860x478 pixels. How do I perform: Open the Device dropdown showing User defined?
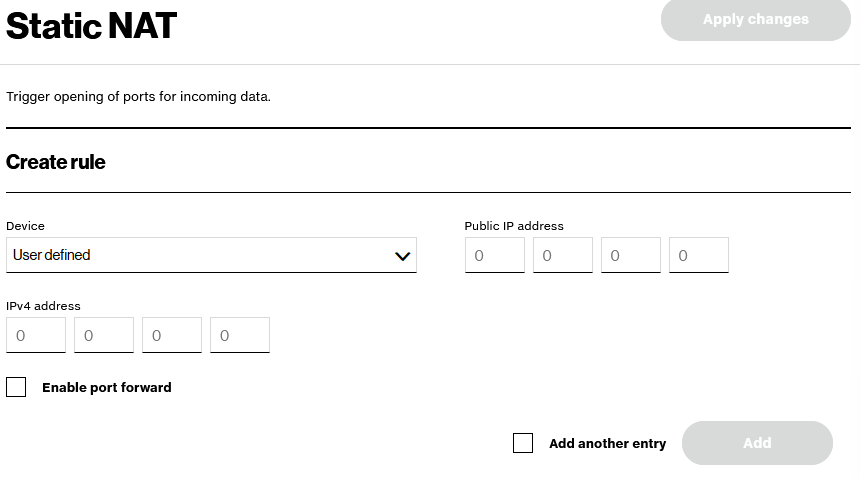click(x=211, y=255)
